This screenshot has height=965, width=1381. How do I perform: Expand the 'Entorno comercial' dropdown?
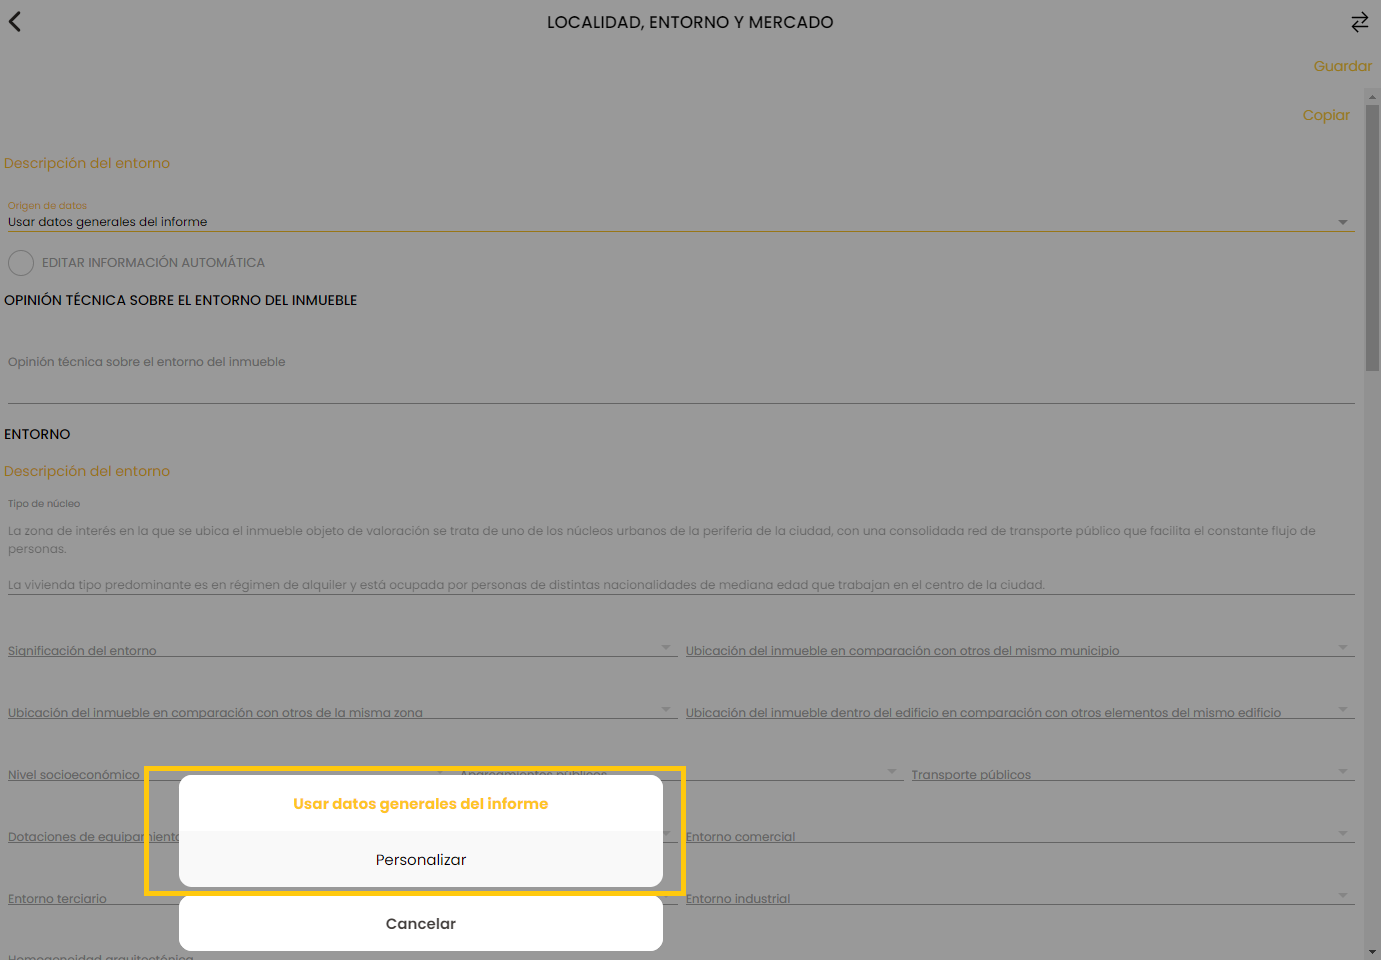1020,836
